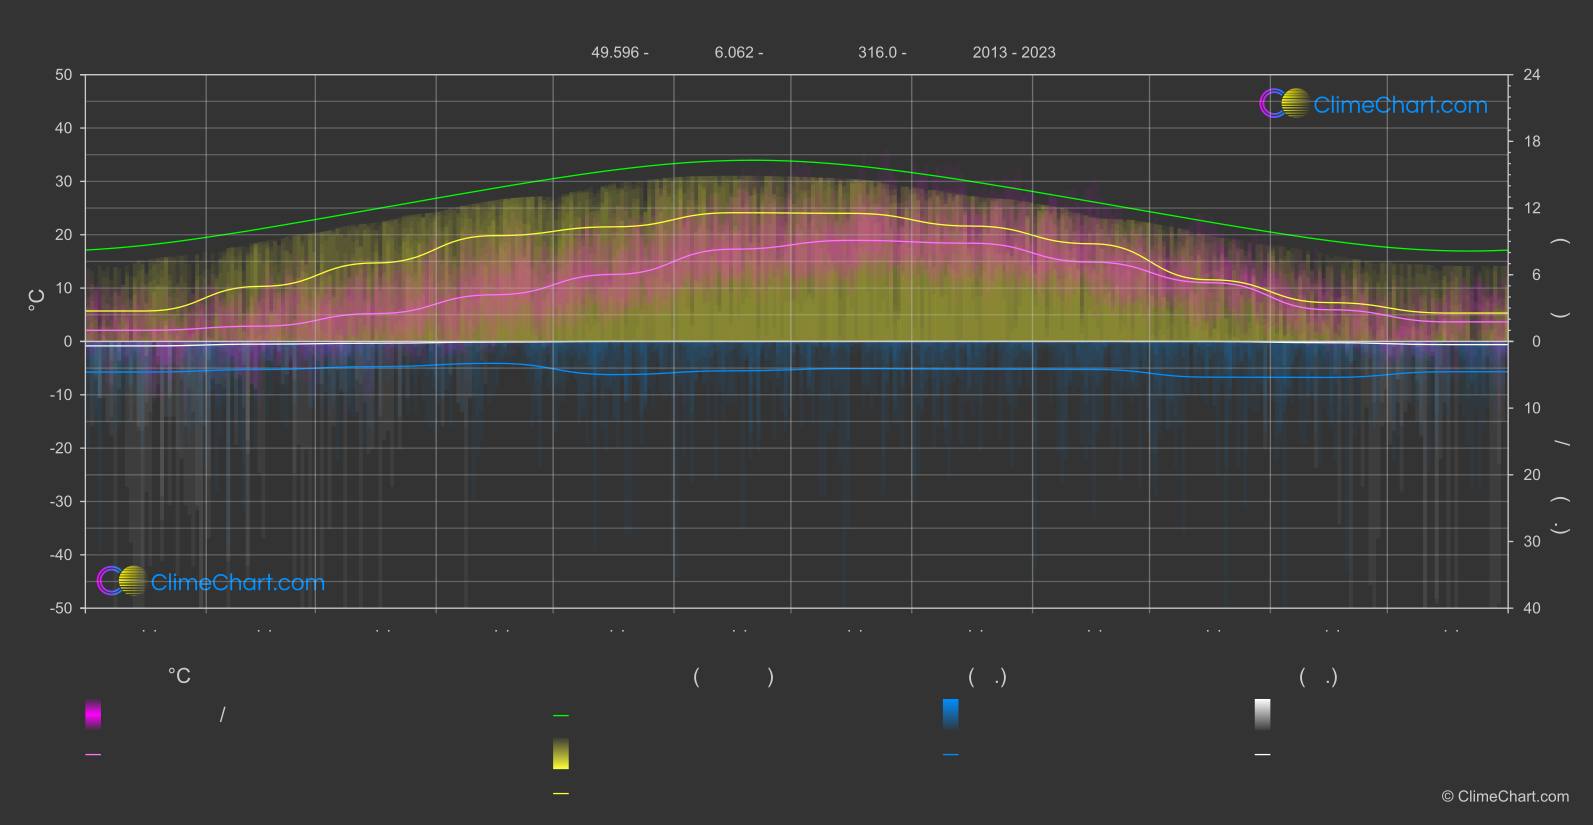
Task: Click the white gradient bar legend swatch
Action: coord(1263,714)
